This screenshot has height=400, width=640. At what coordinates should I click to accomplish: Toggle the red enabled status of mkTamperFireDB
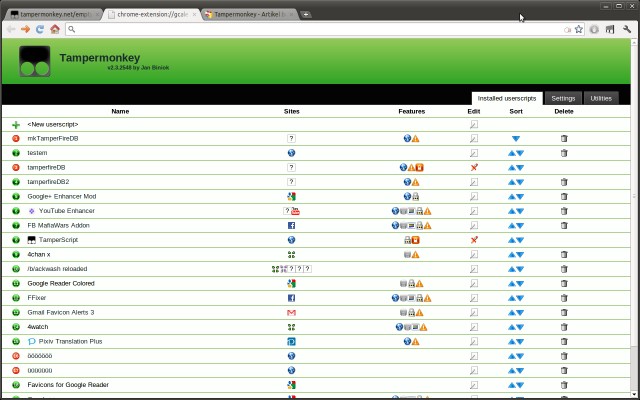point(16,138)
